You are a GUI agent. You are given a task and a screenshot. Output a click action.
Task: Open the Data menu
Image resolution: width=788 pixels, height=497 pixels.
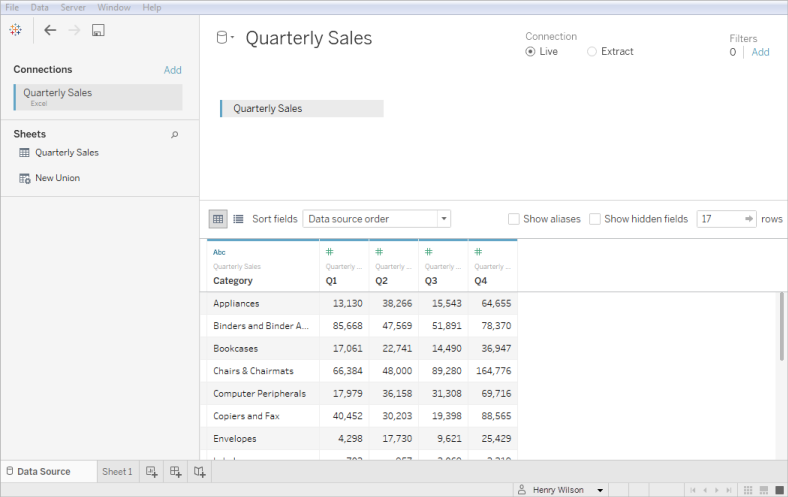[39, 8]
